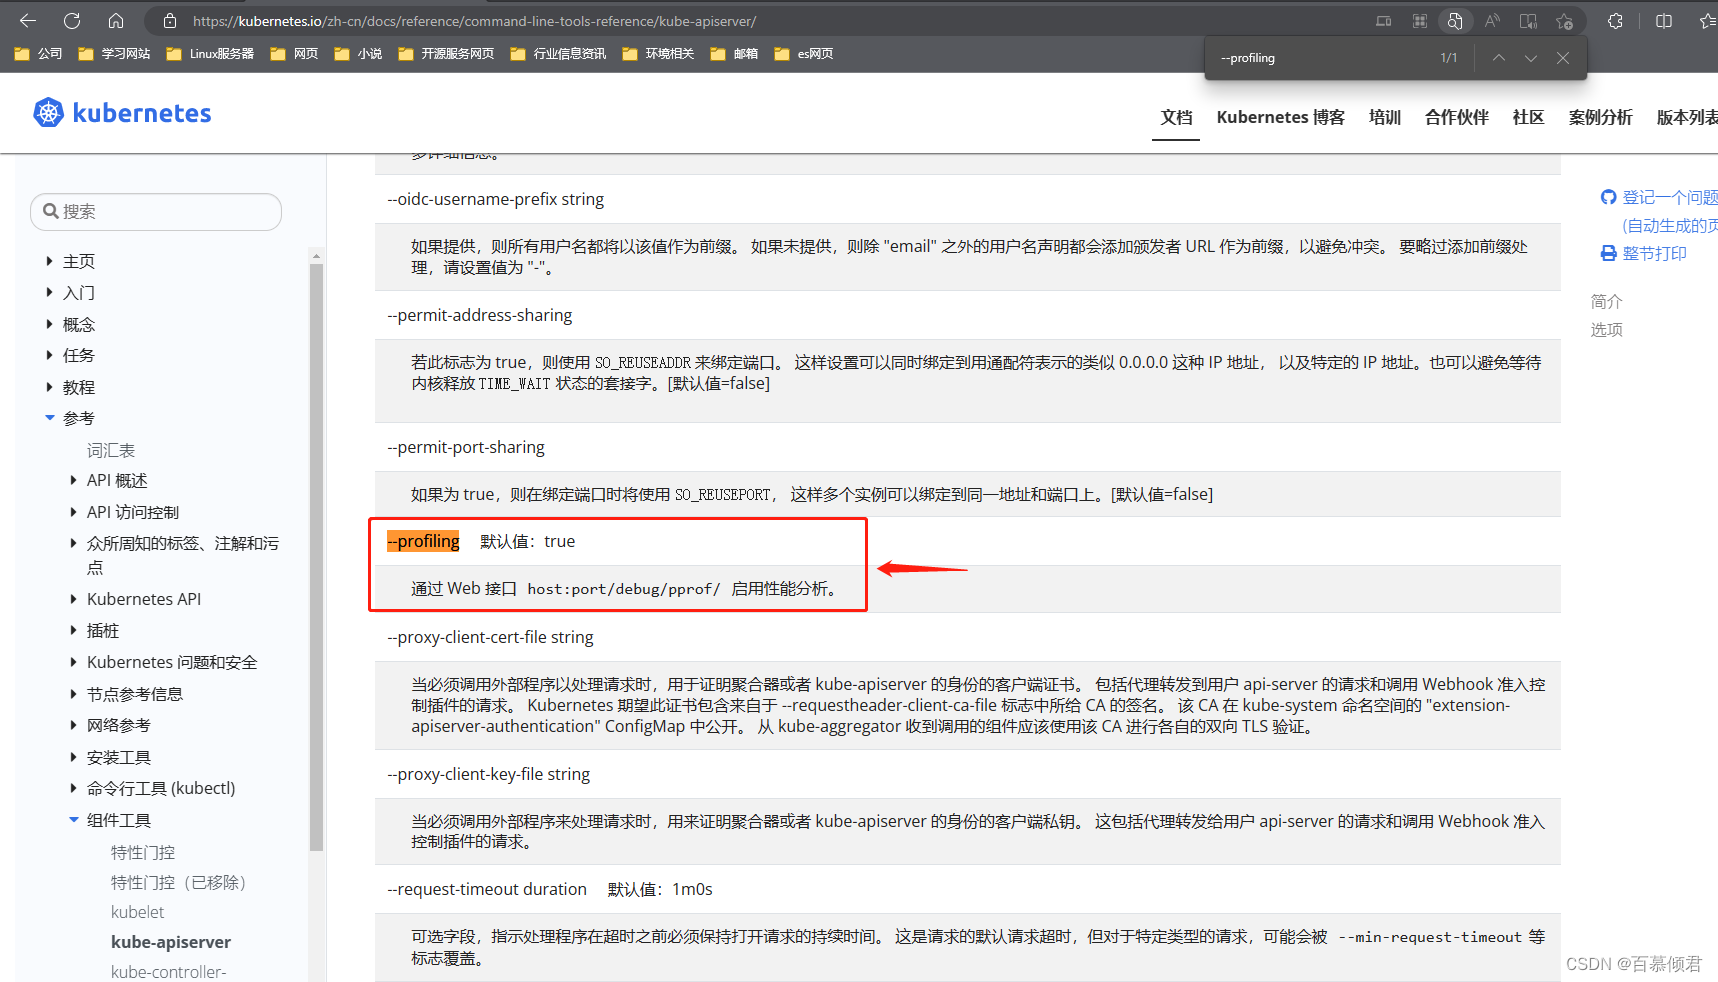Open the favorites list icon
Image resolution: width=1718 pixels, height=982 pixels.
point(1707,21)
